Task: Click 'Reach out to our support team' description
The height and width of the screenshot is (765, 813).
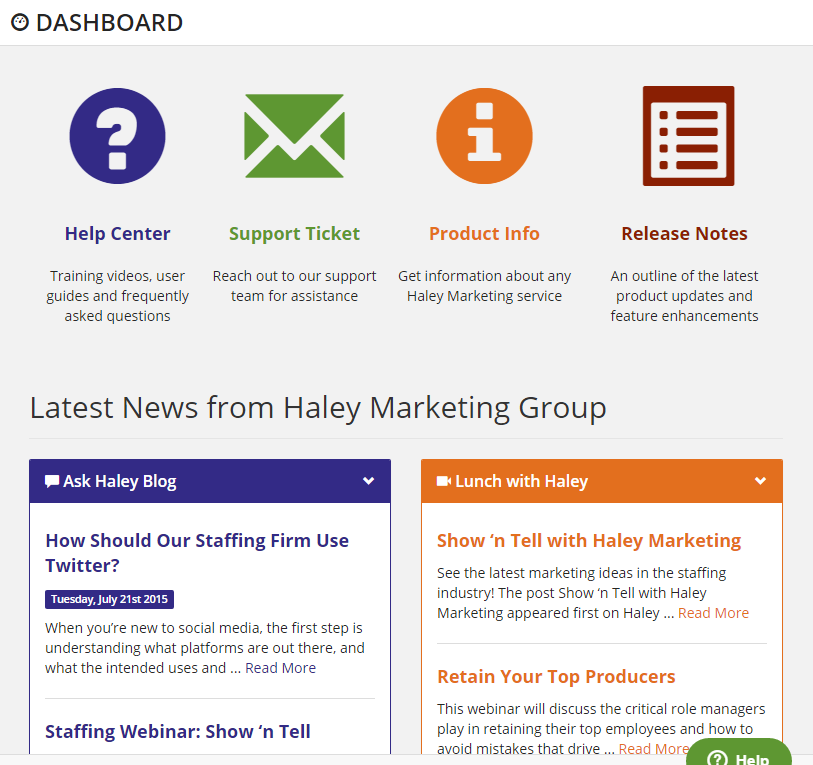Action: coord(294,286)
